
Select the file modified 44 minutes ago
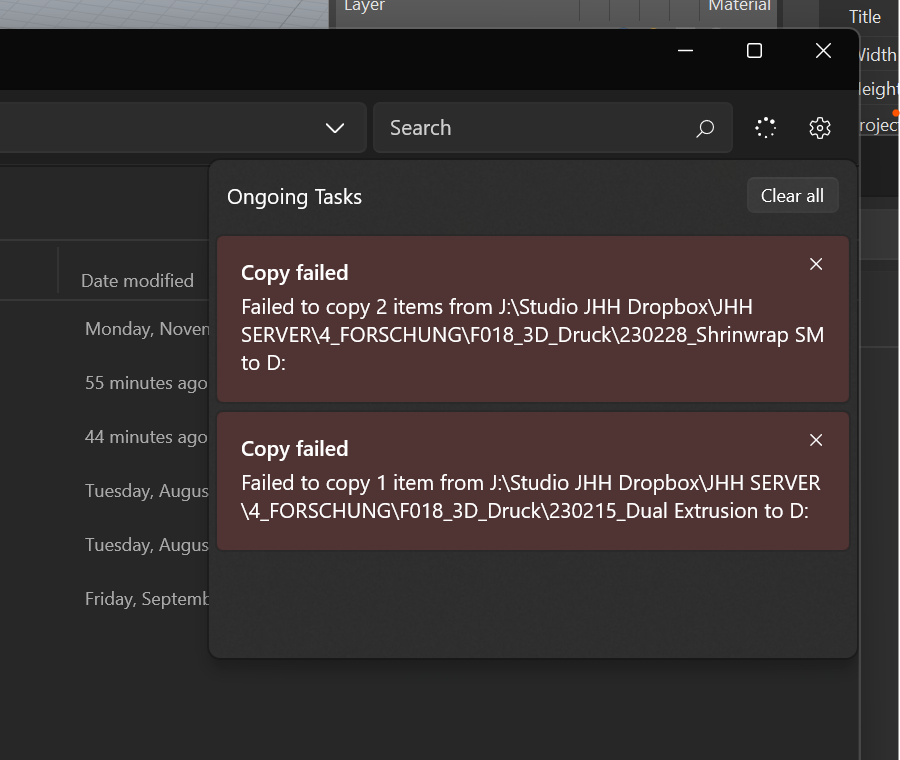pos(146,437)
